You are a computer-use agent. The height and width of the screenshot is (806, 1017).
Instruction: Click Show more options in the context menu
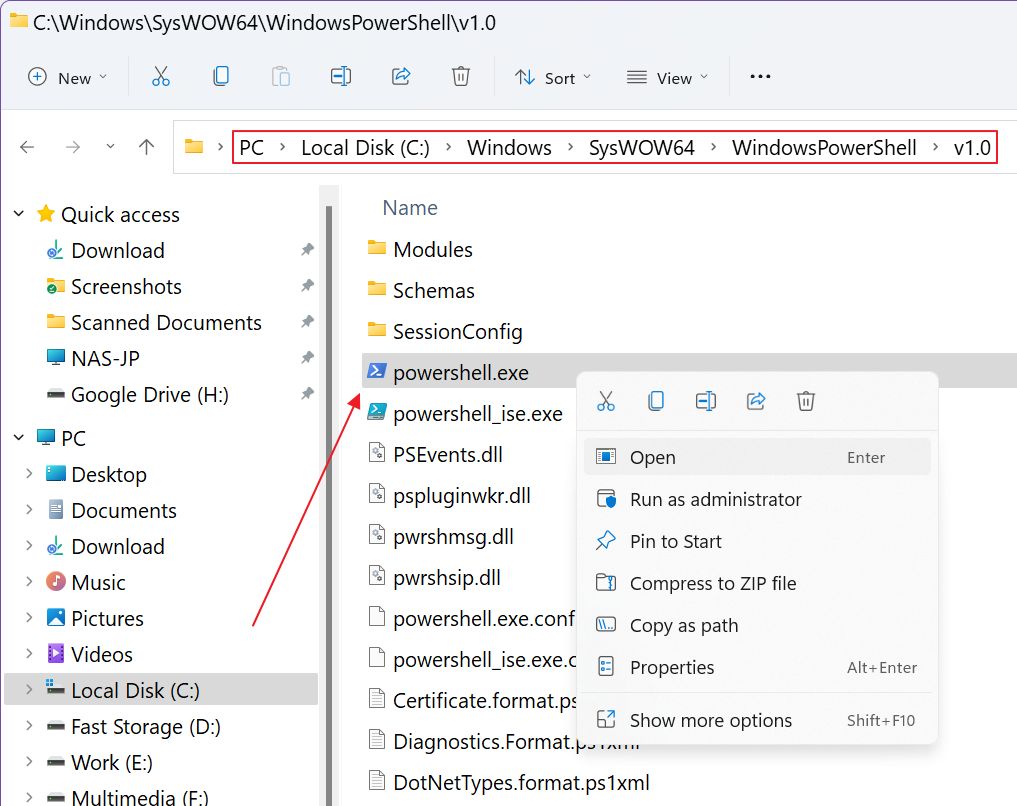709,719
